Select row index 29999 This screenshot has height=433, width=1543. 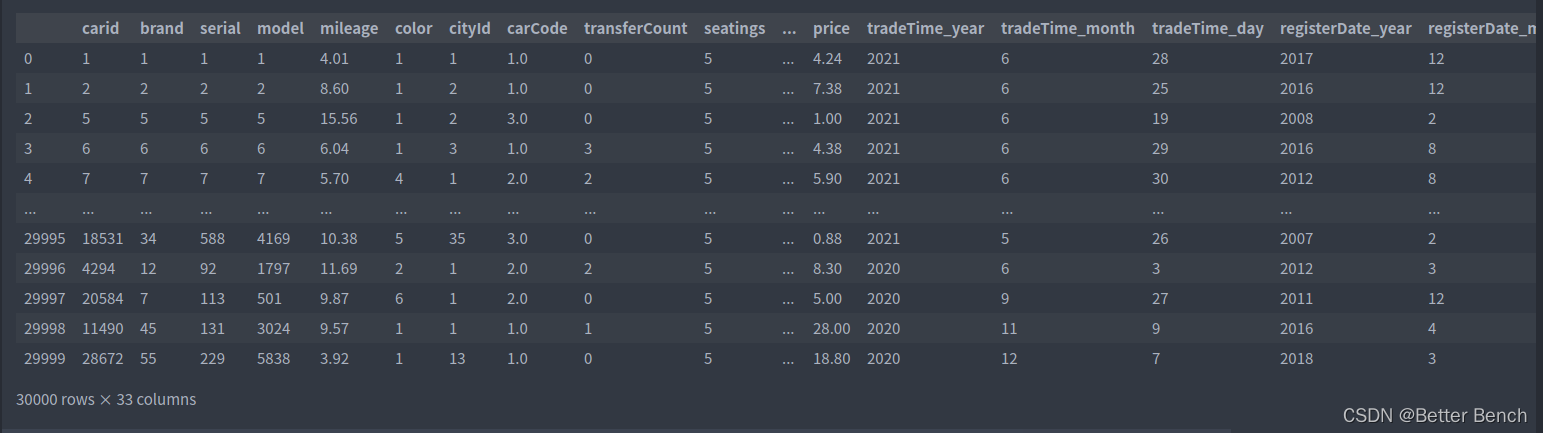(x=42, y=358)
